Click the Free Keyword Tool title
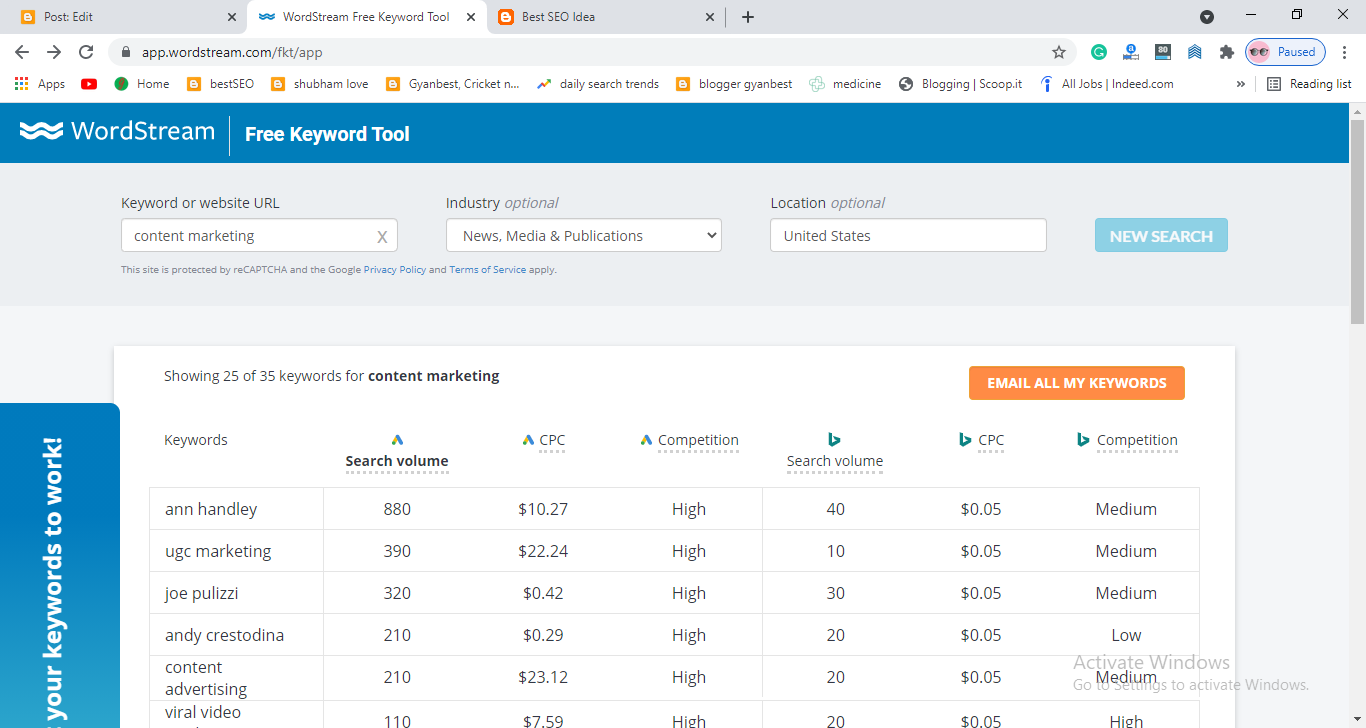Image resolution: width=1366 pixels, height=728 pixels. point(327,134)
